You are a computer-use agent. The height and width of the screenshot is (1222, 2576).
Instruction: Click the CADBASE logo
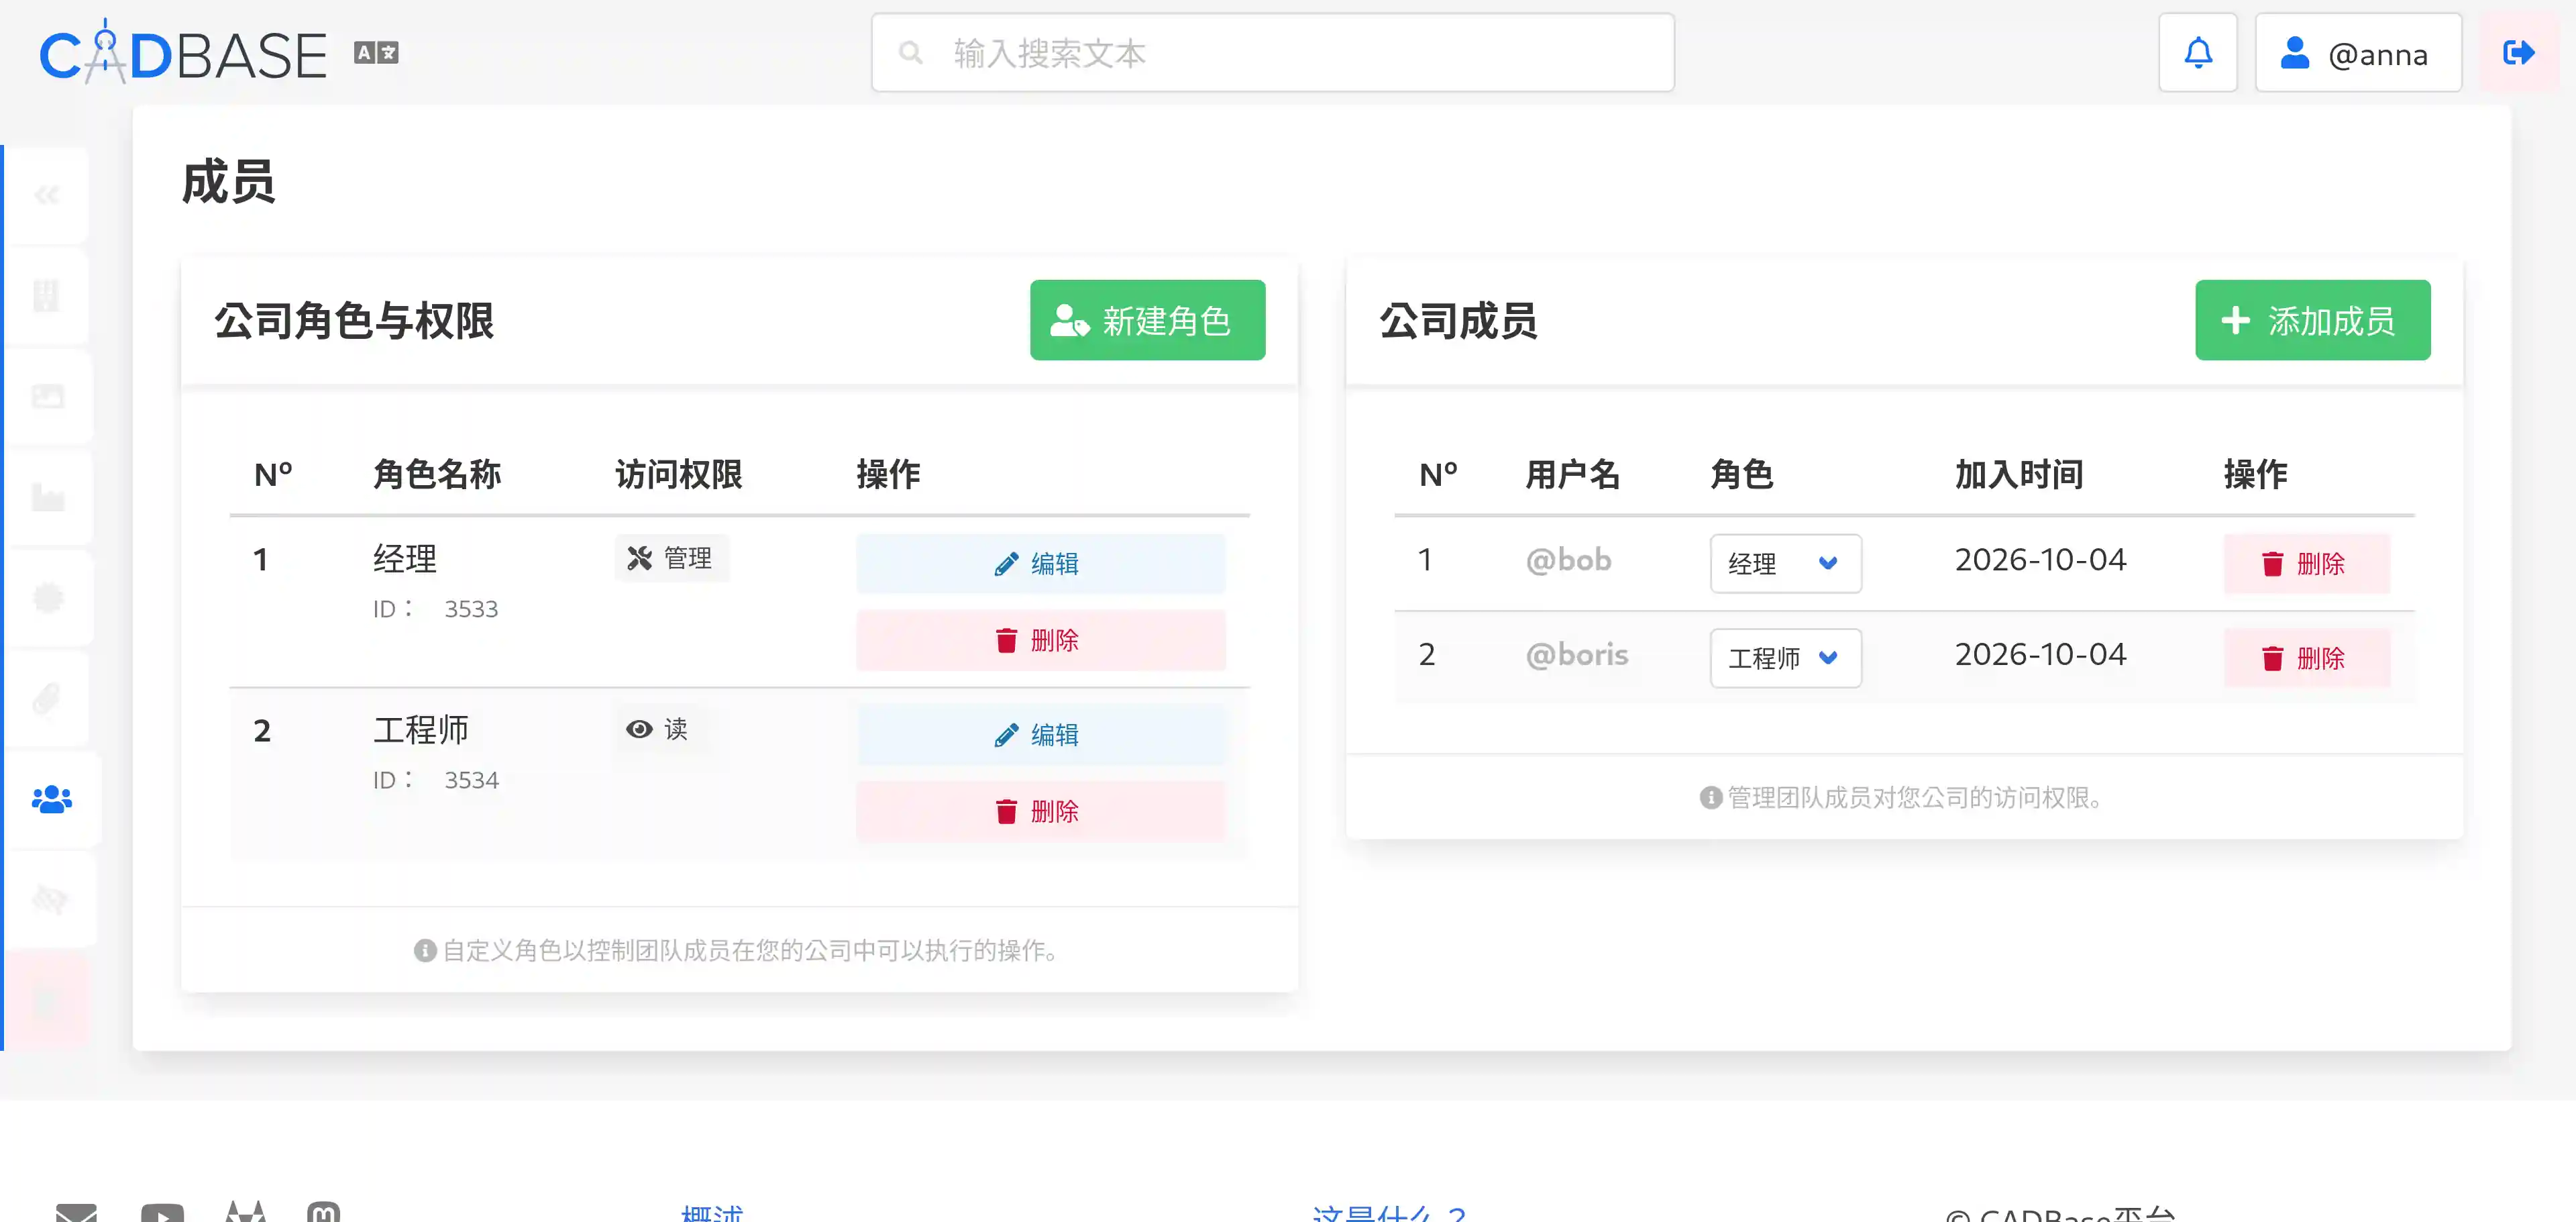click(x=183, y=53)
